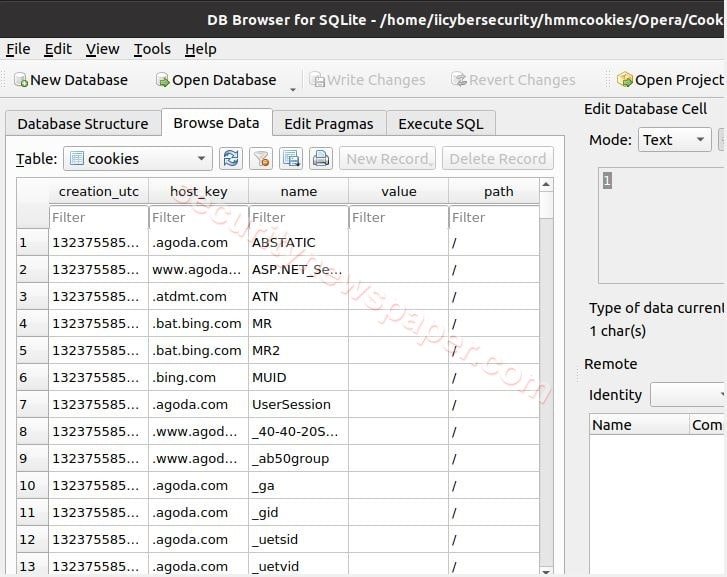This screenshot has width=727, height=577.
Task: Switch to the Browse Data tab
Action: click(216, 123)
